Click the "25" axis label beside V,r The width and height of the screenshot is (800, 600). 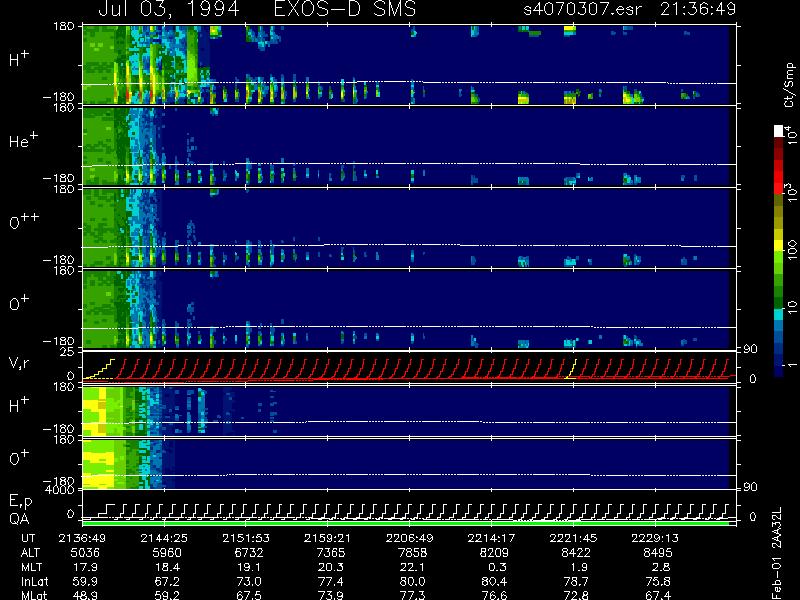point(67,352)
